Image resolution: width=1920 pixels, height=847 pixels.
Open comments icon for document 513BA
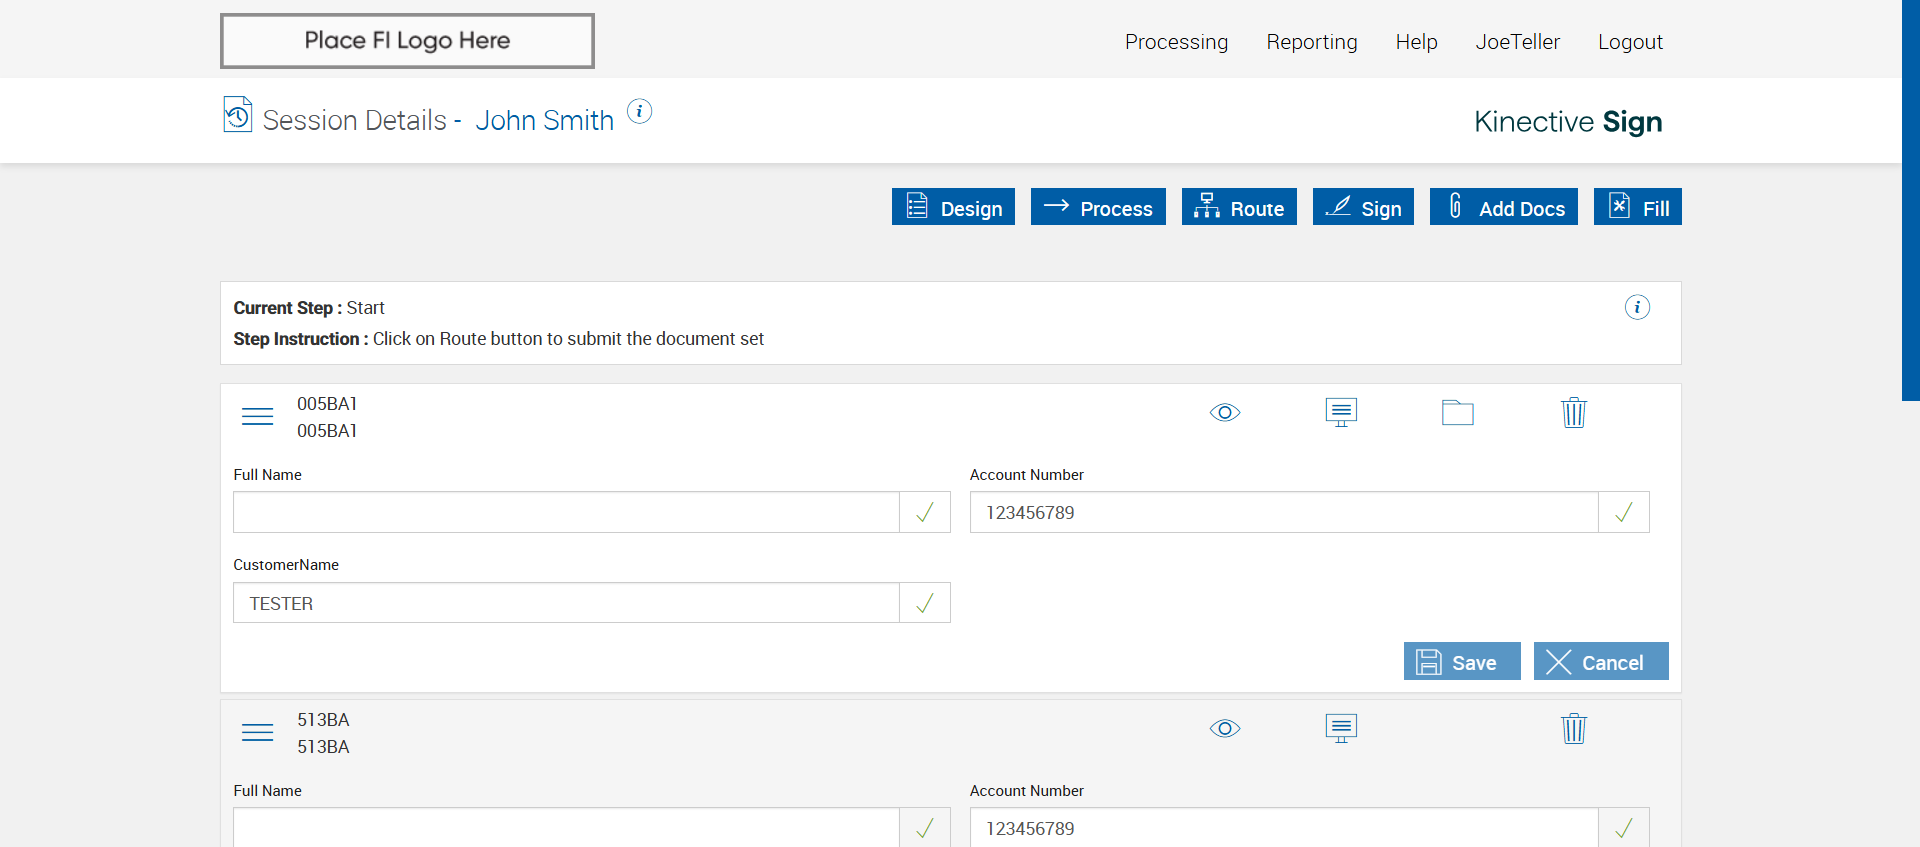(x=1341, y=728)
